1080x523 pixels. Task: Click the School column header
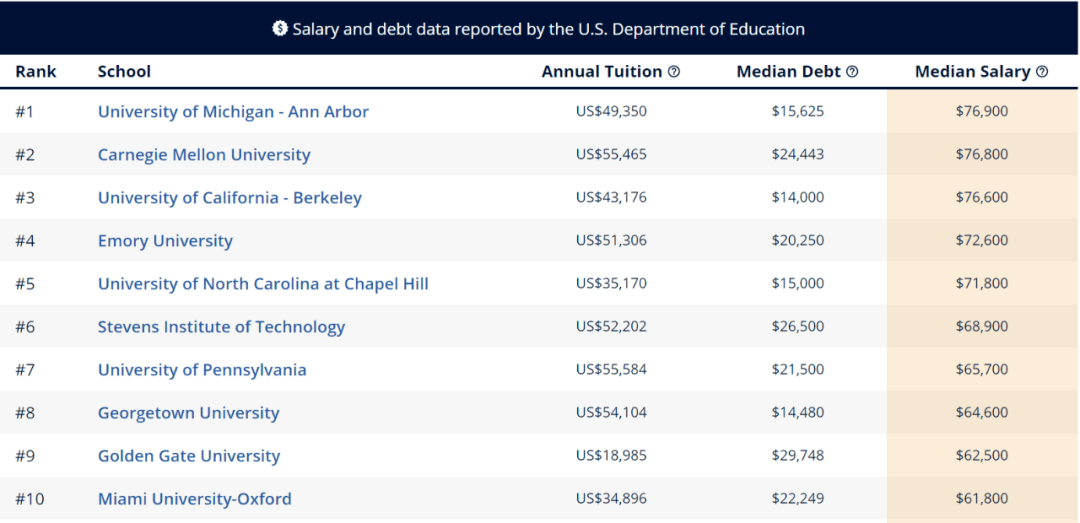(x=124, y=72)
